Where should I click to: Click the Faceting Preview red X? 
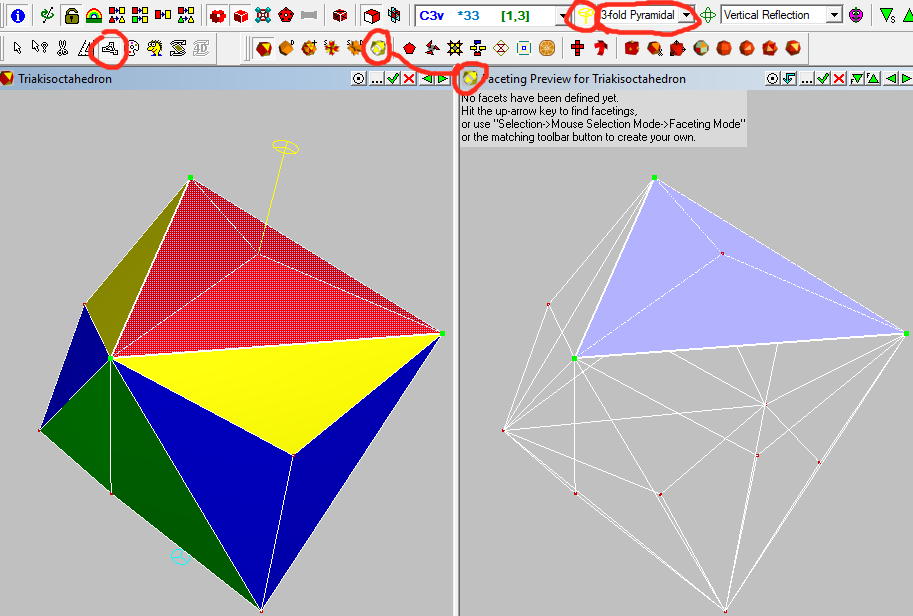pos(839,79)
